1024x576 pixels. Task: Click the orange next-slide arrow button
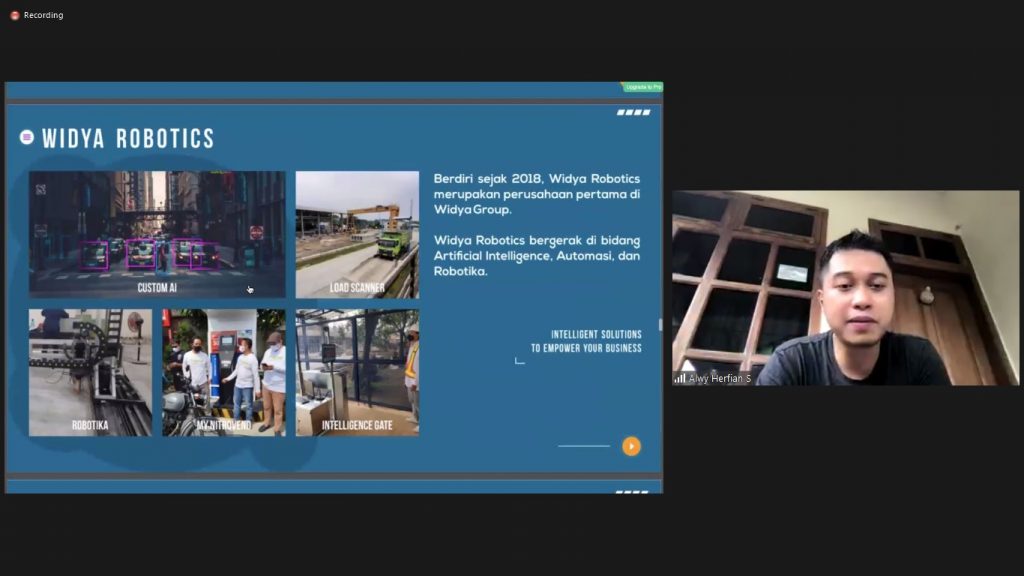click(632, 446)
